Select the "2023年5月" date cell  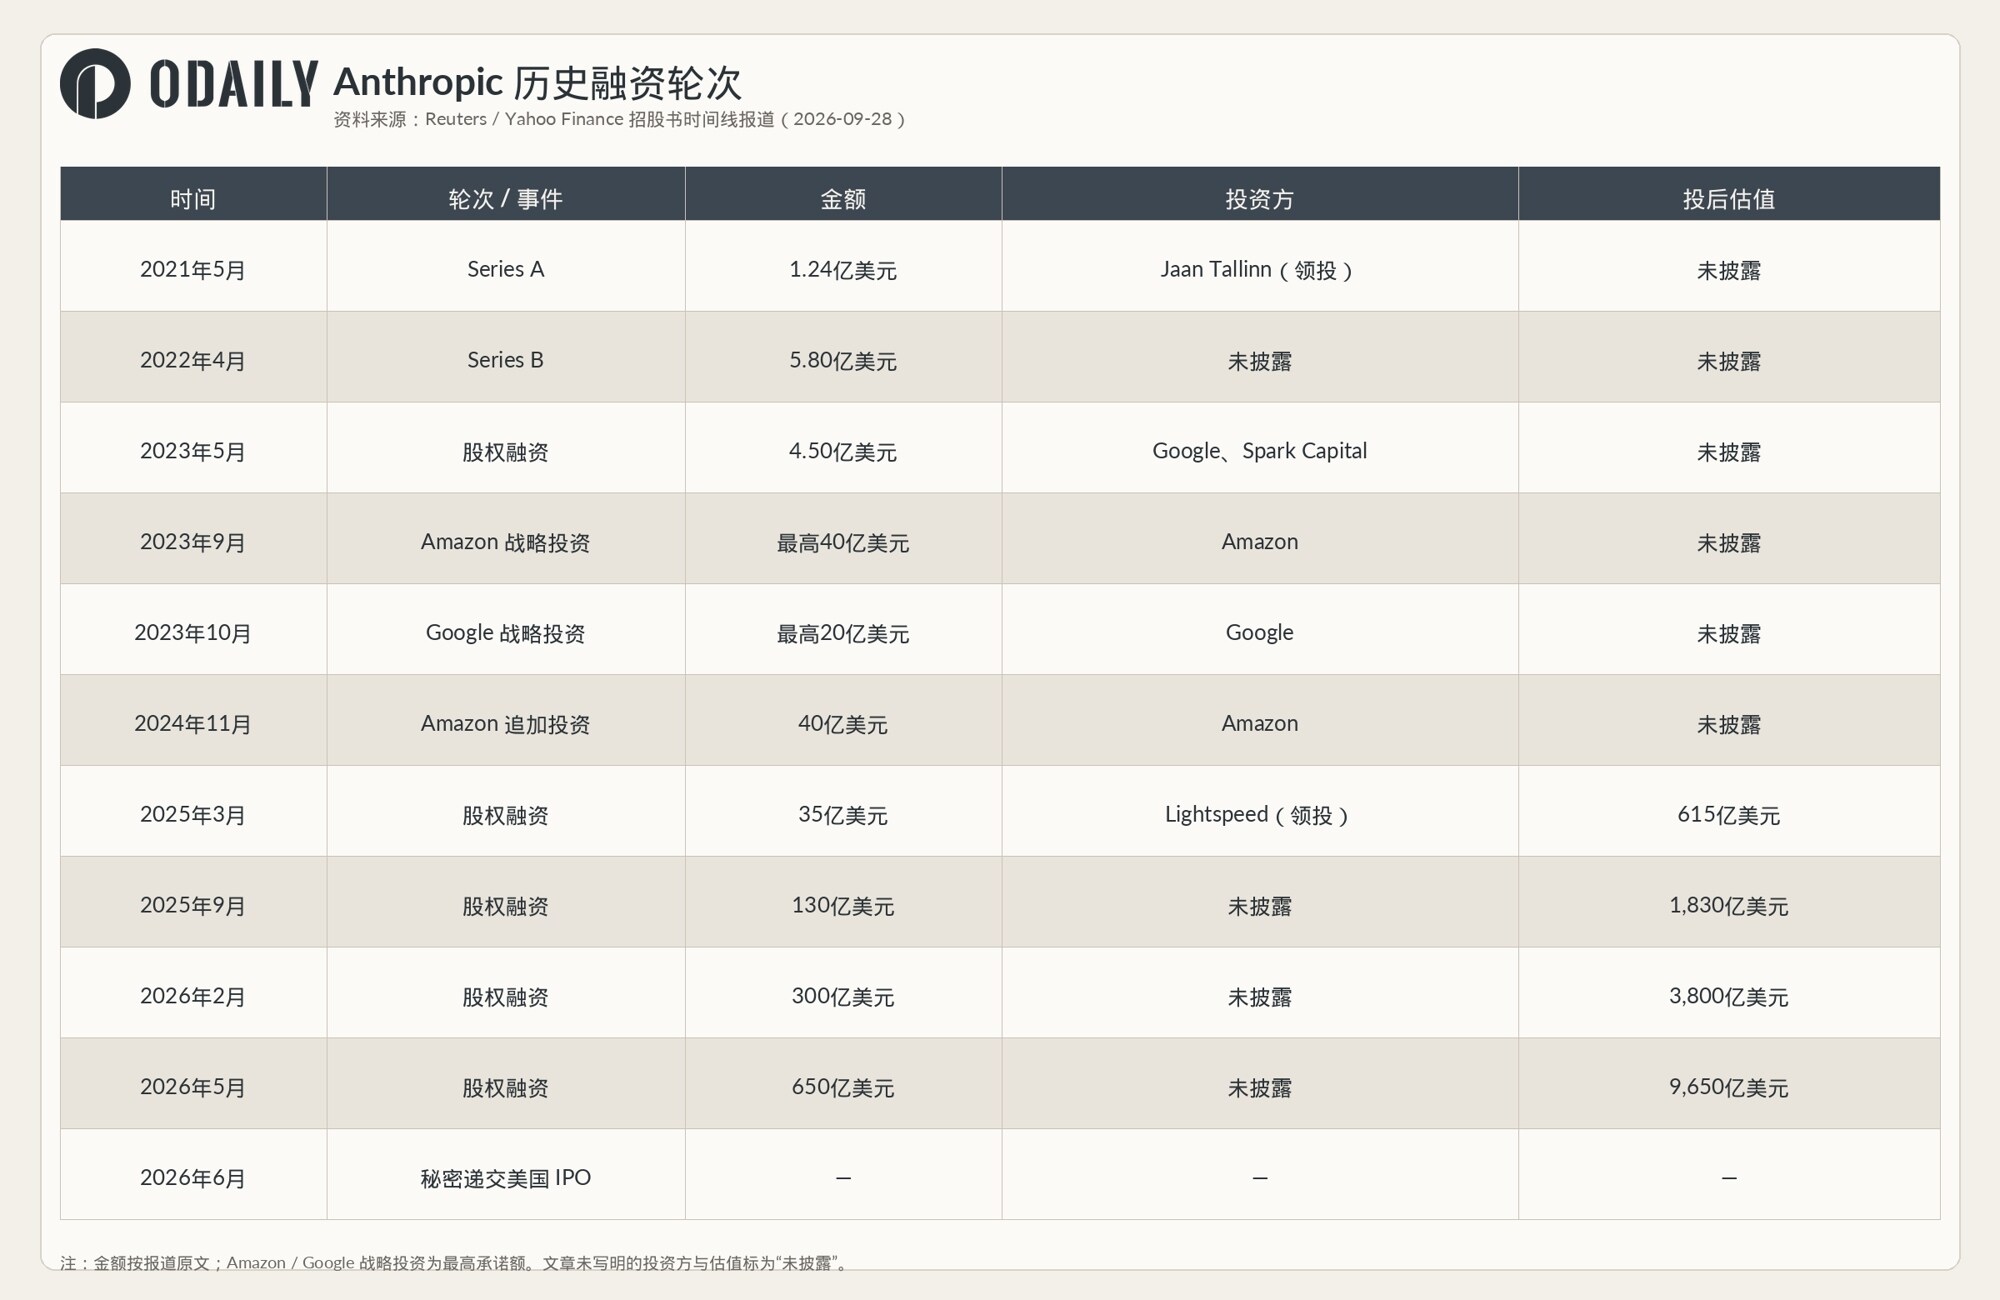point(193,448)
